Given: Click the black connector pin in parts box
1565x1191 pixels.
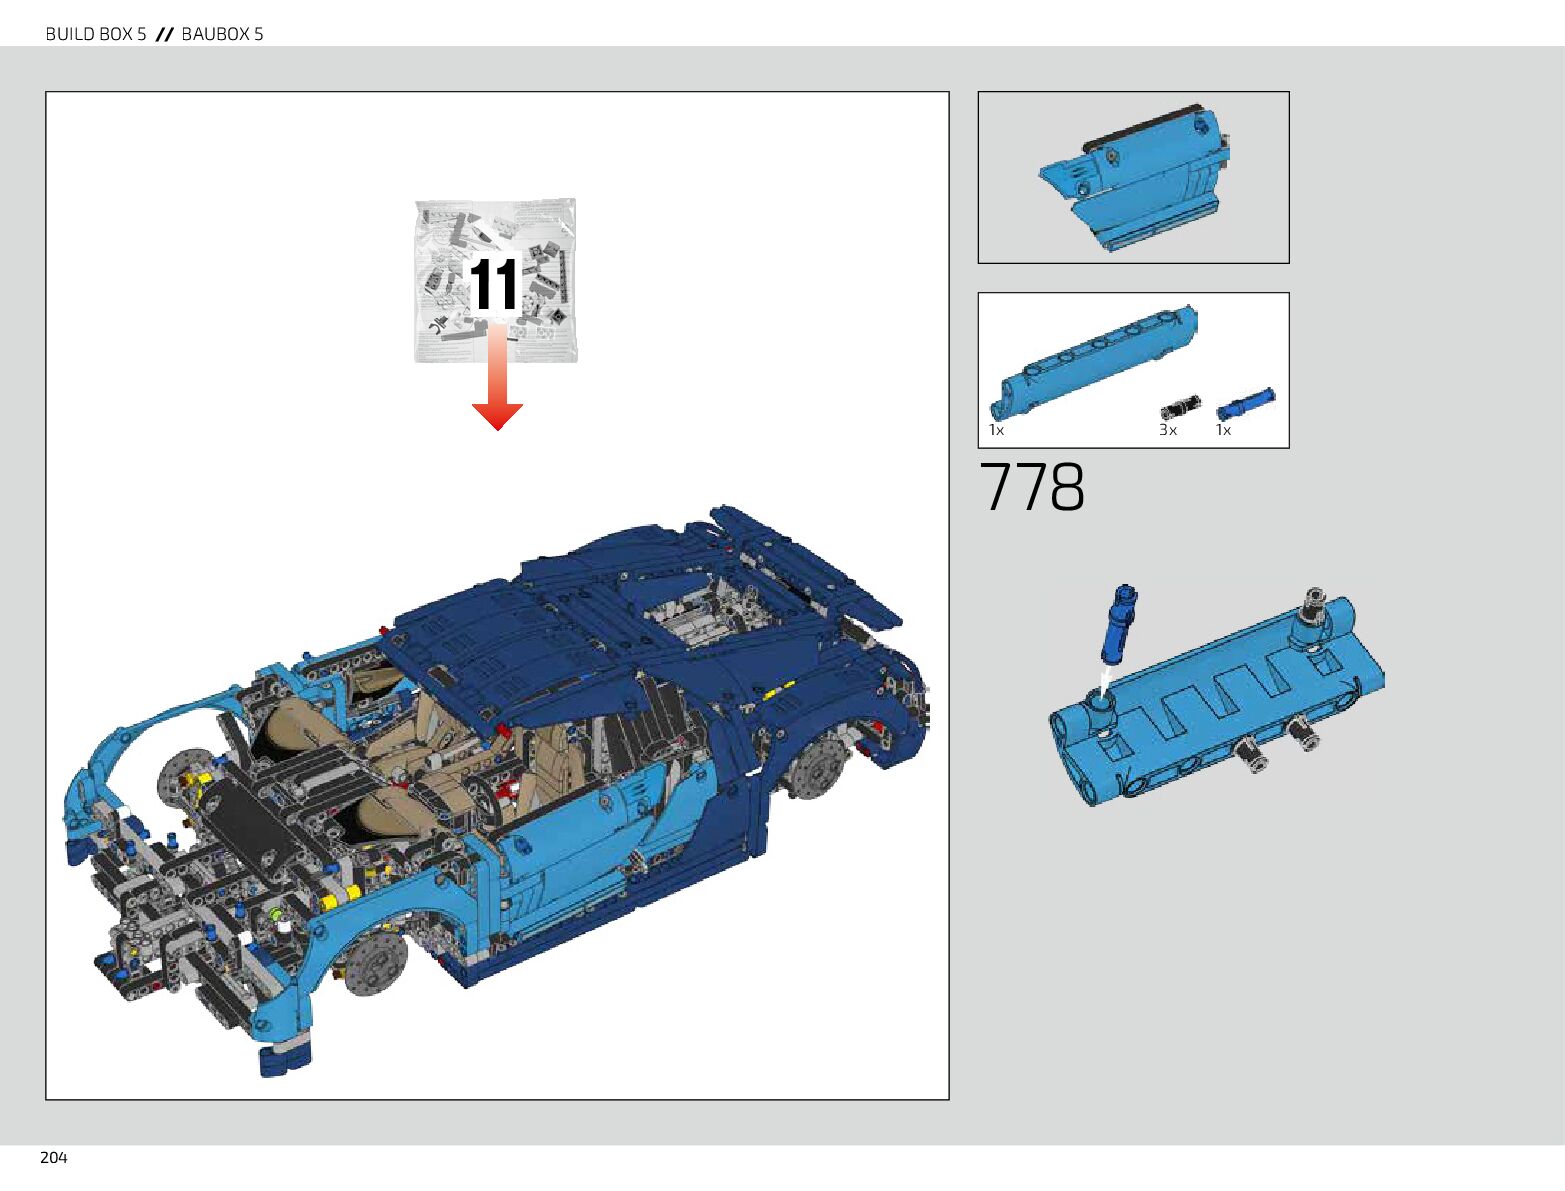Looking at the screenshot, I should [x=1178, y=408].
